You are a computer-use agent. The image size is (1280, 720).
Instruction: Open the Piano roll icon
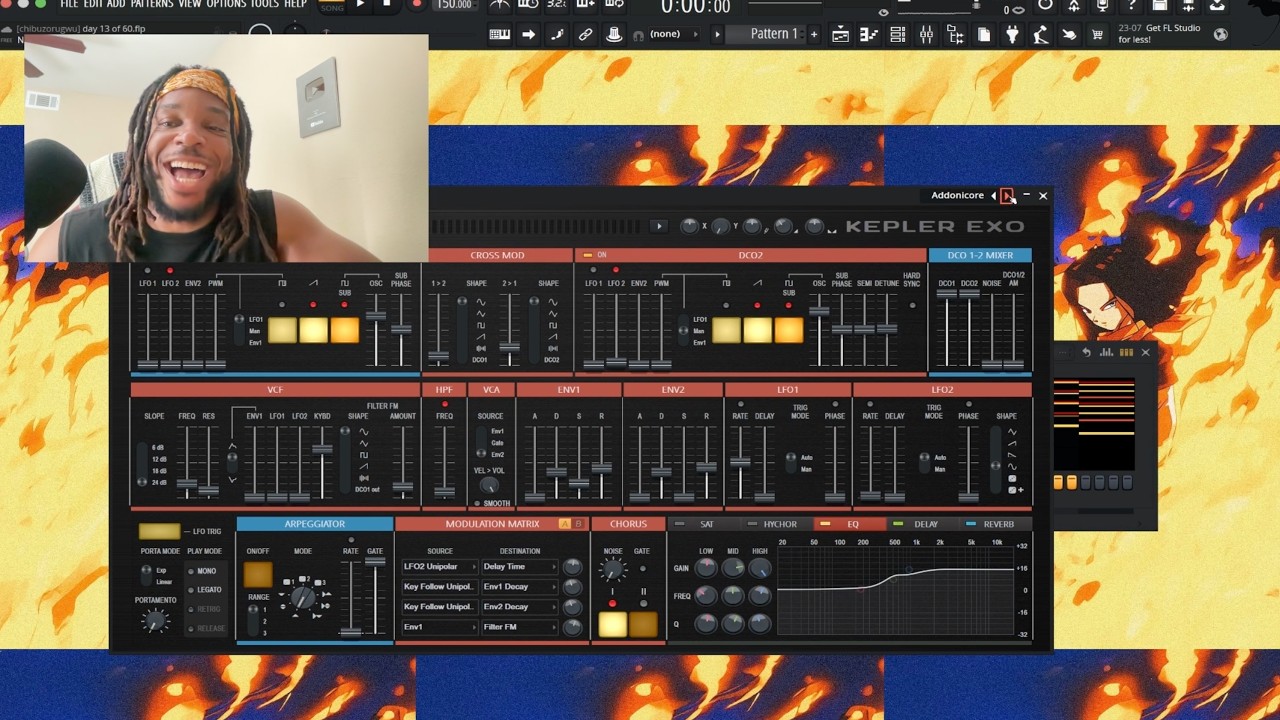(869, 34)
